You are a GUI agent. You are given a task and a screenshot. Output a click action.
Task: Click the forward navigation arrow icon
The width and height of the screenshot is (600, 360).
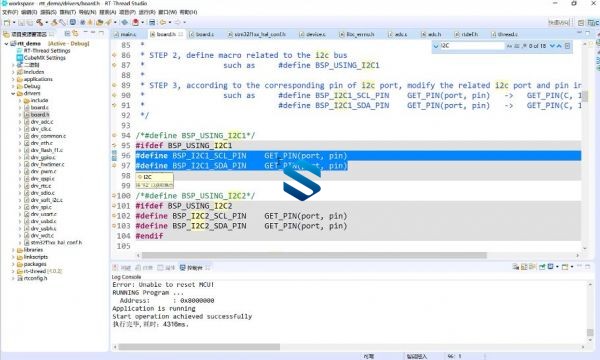177,23
